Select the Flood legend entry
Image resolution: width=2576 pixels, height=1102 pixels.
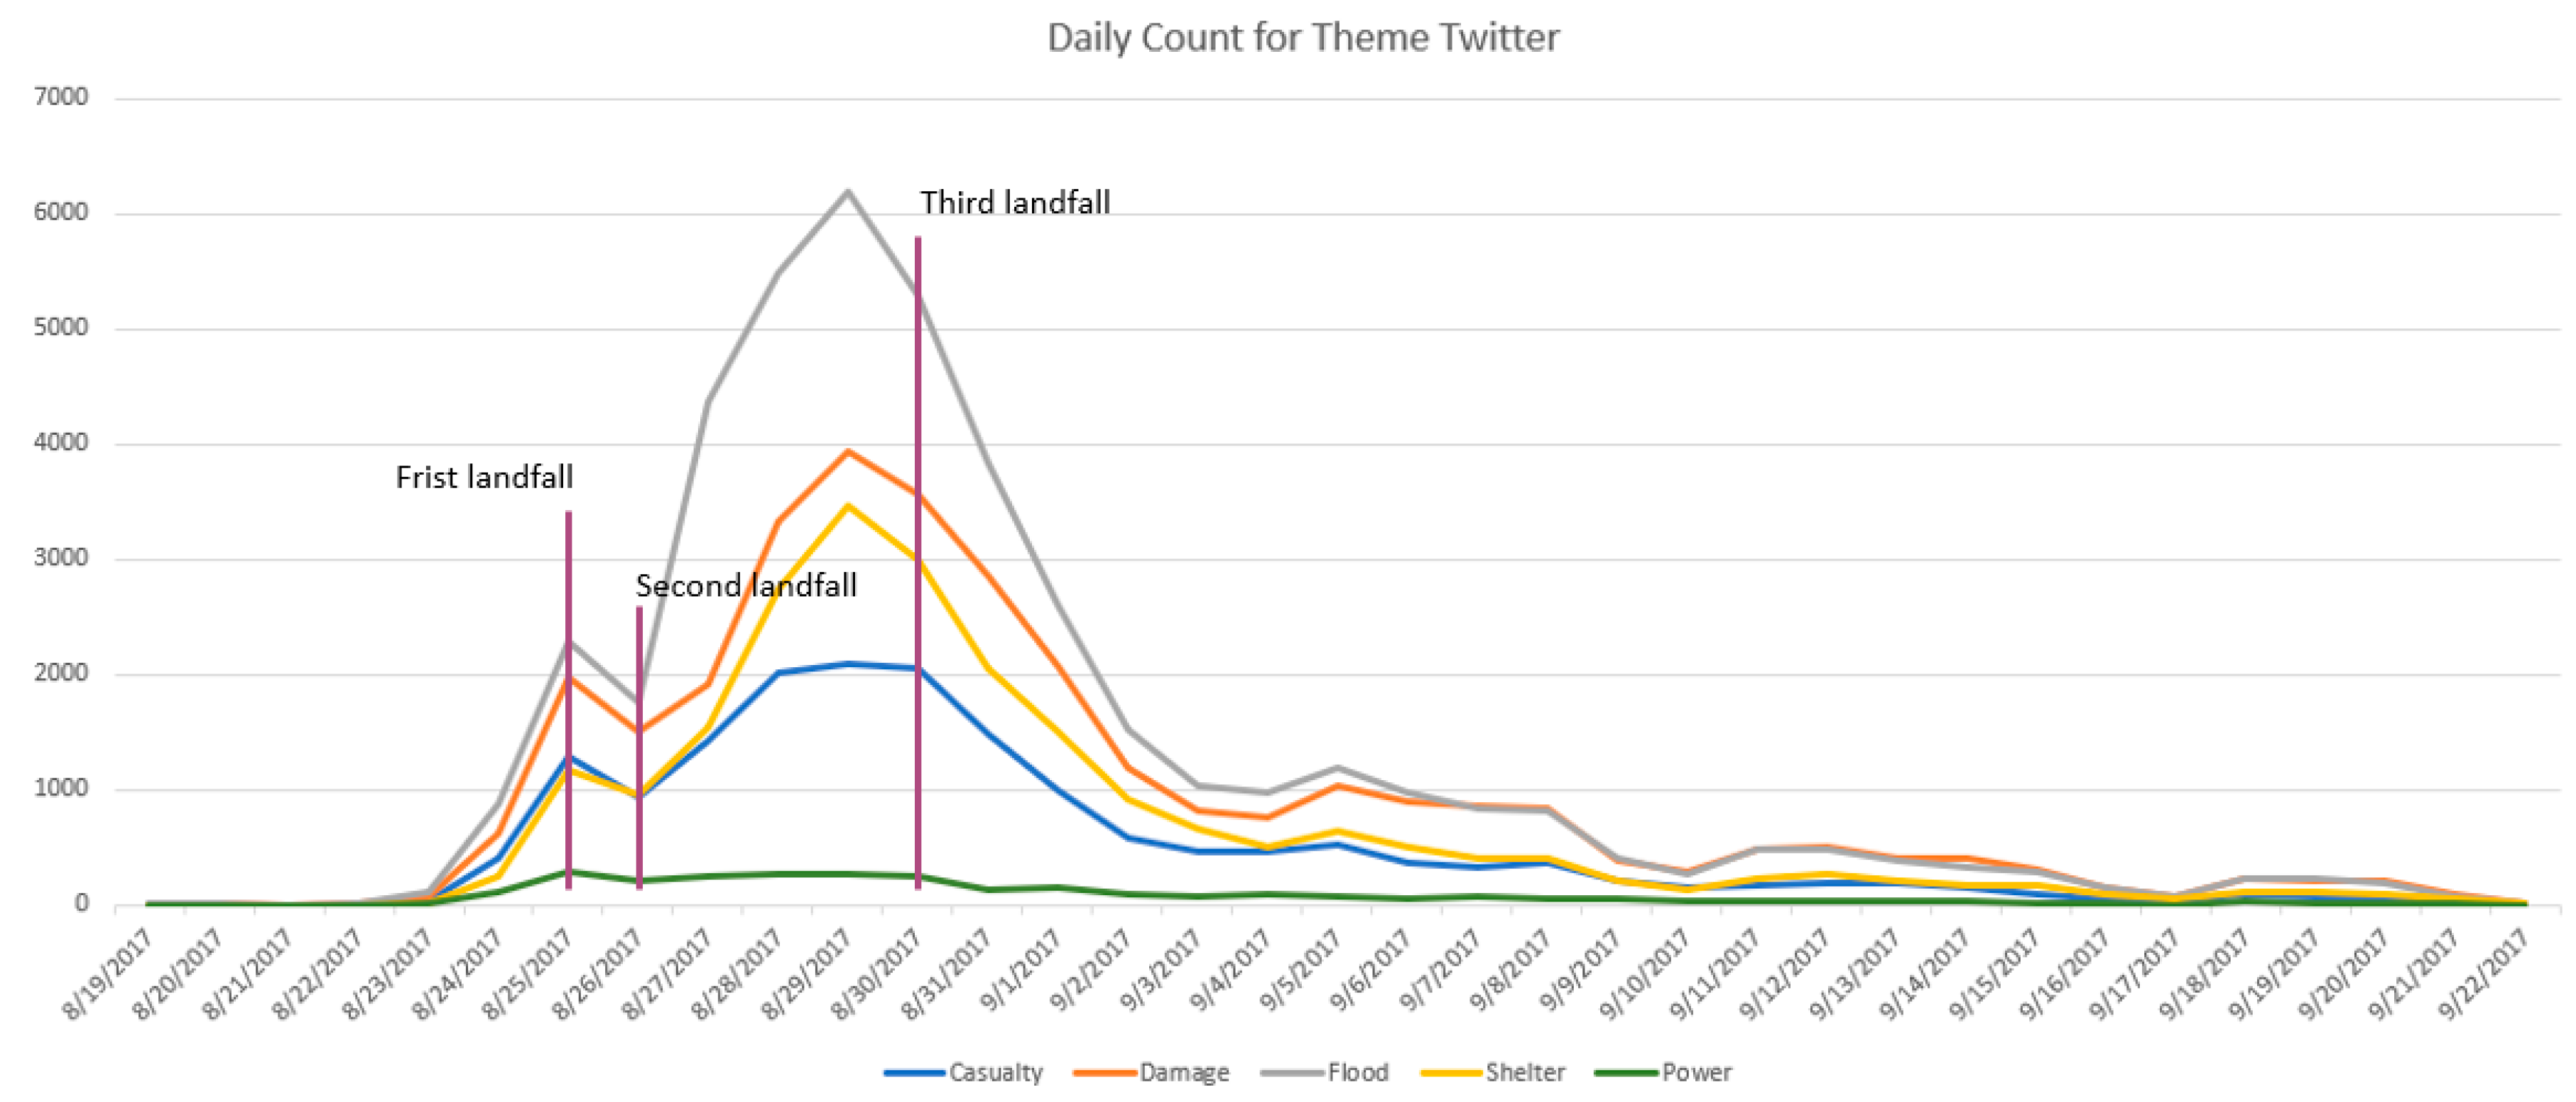[x=1325, y=1073]
